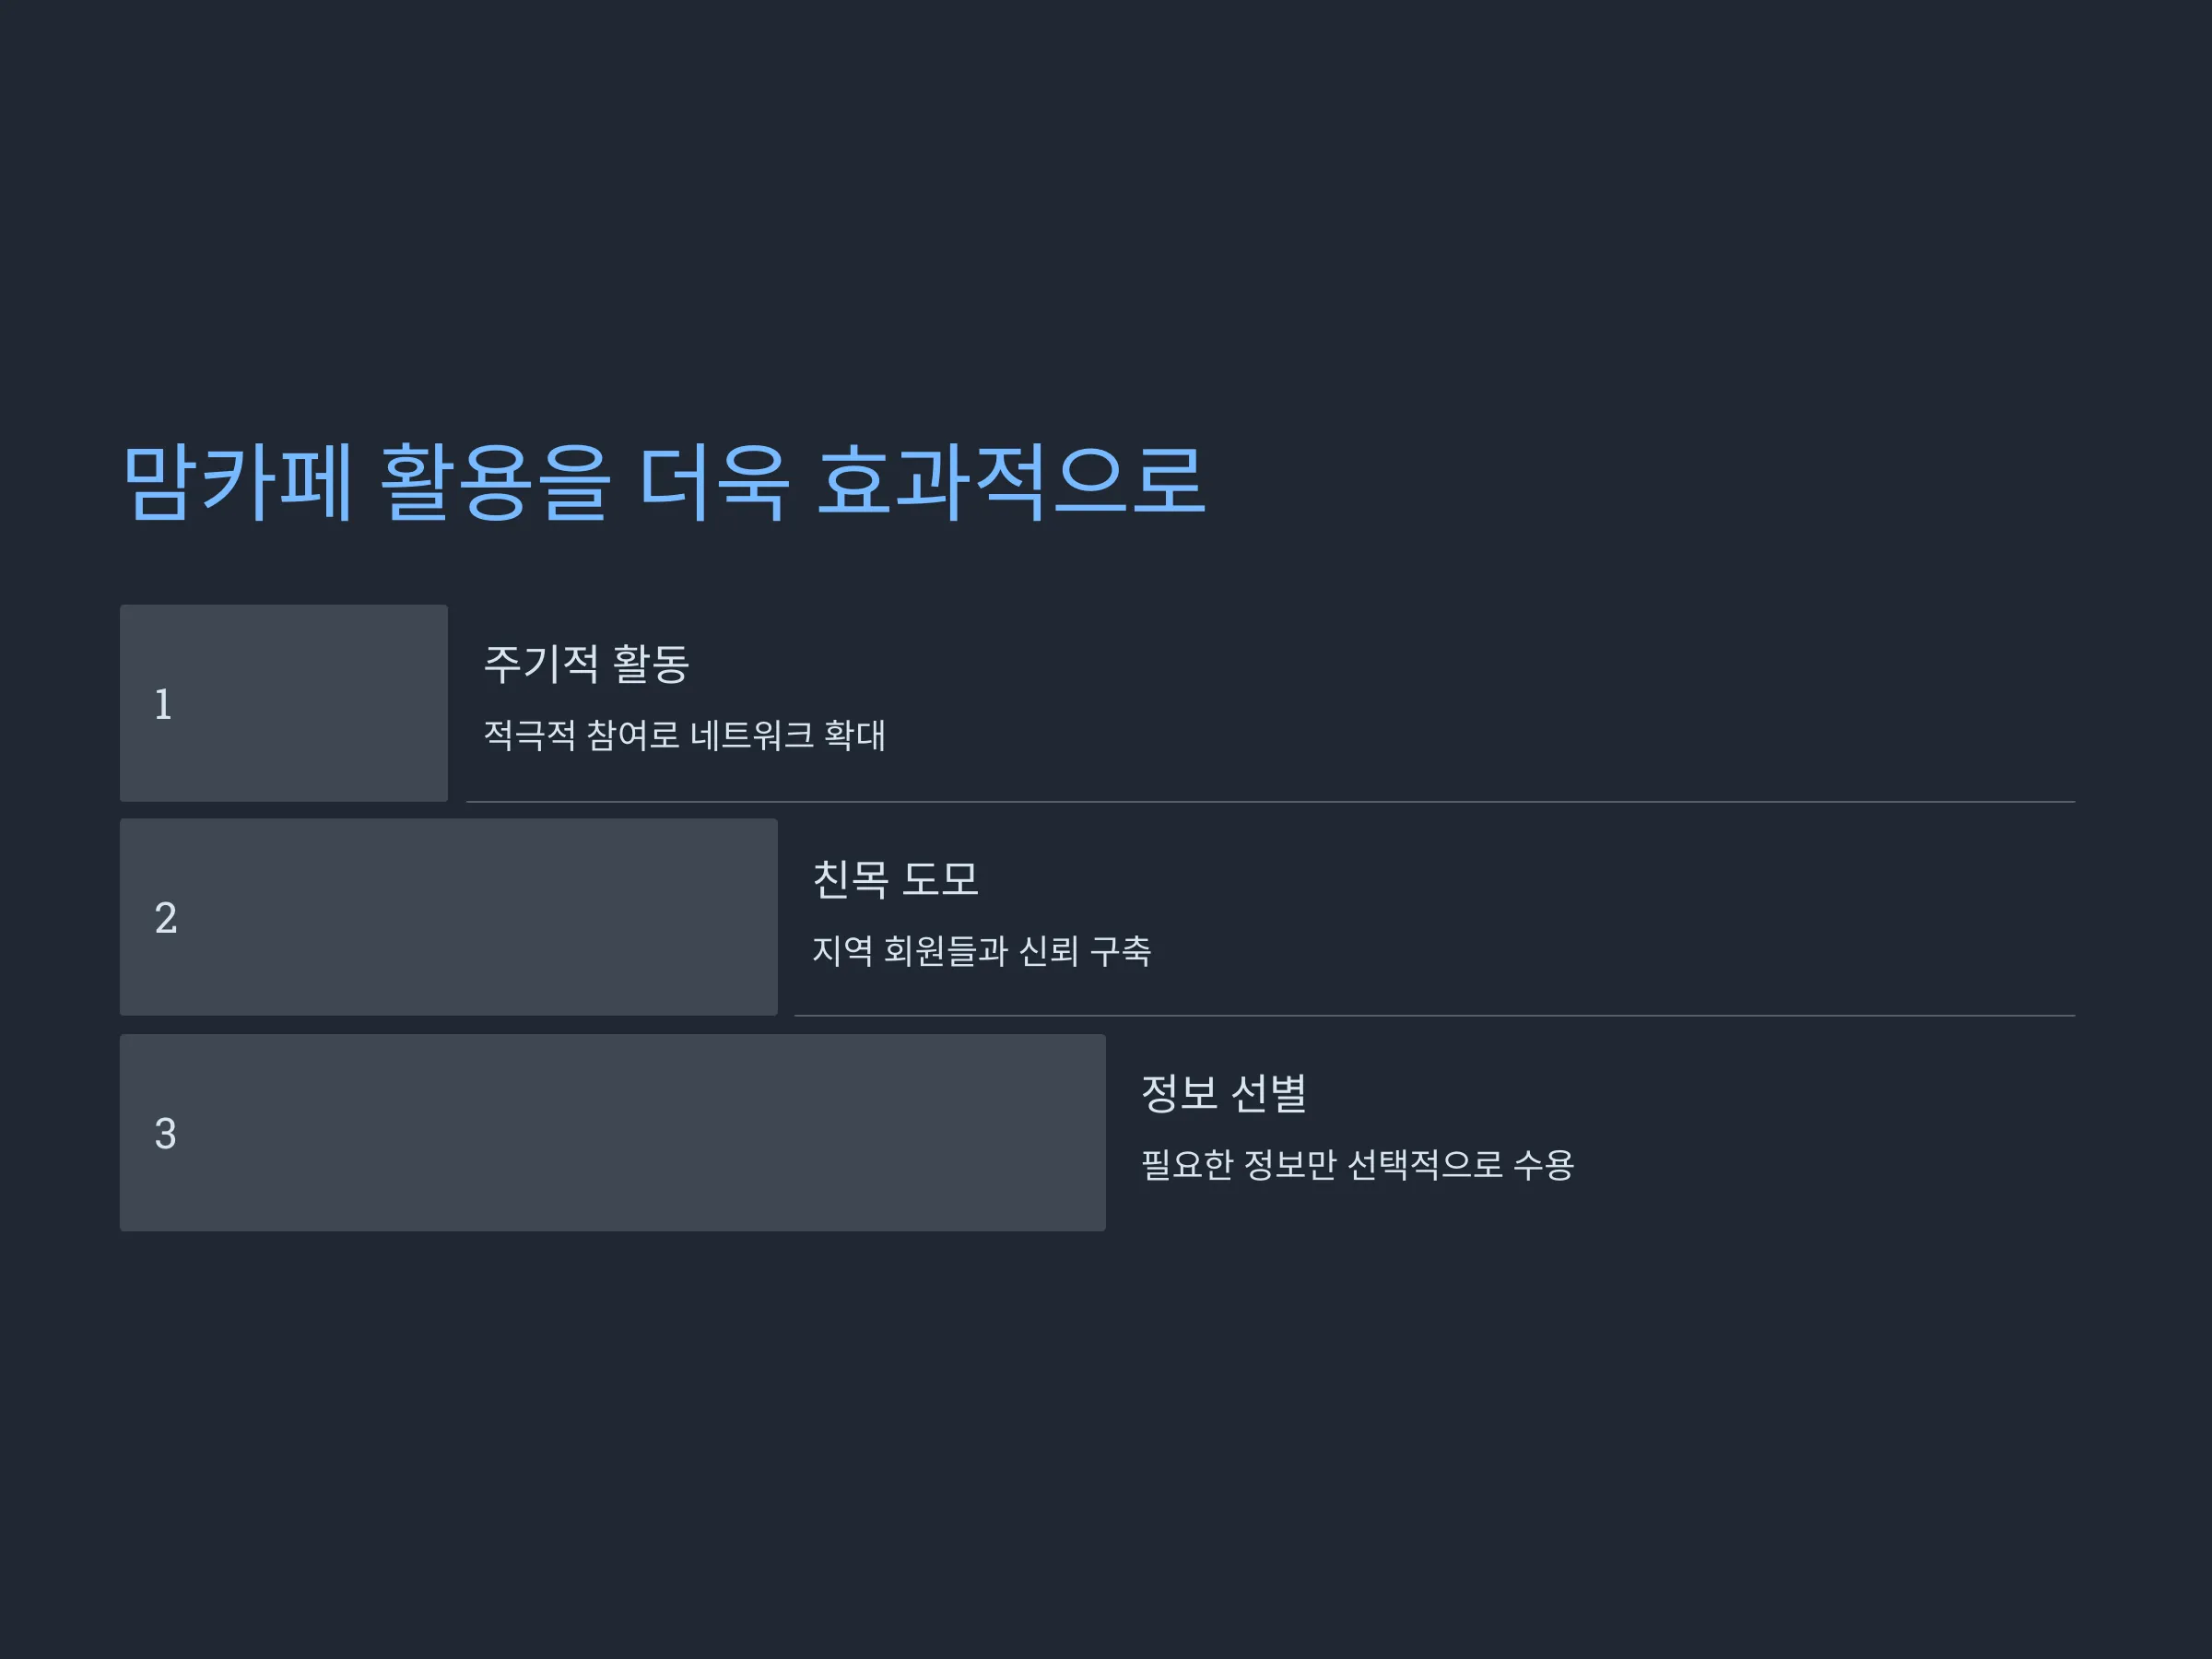Select the text 필요한 정보만 선택적으로 수용

pos(1358,1164)
